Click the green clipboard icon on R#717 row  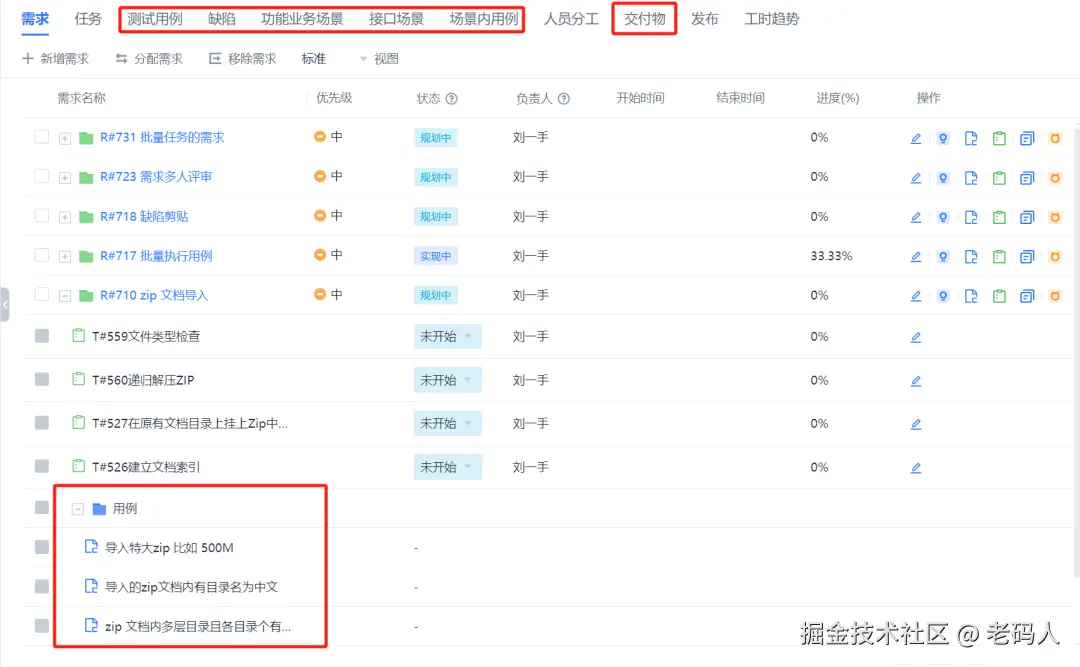pos(999,255)
